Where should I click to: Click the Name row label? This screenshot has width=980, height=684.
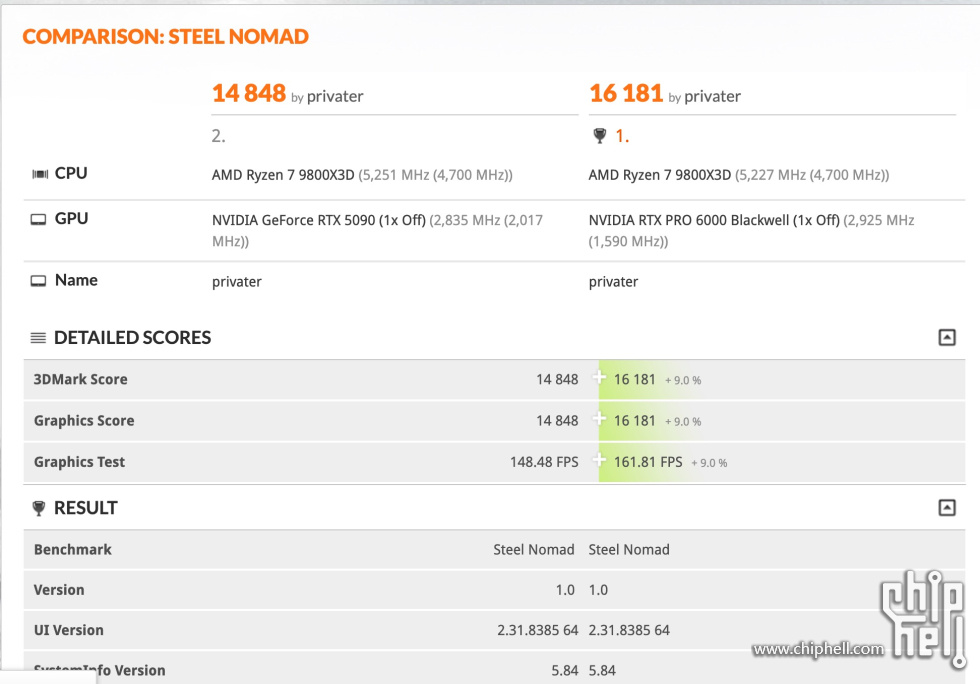point(76,280)
